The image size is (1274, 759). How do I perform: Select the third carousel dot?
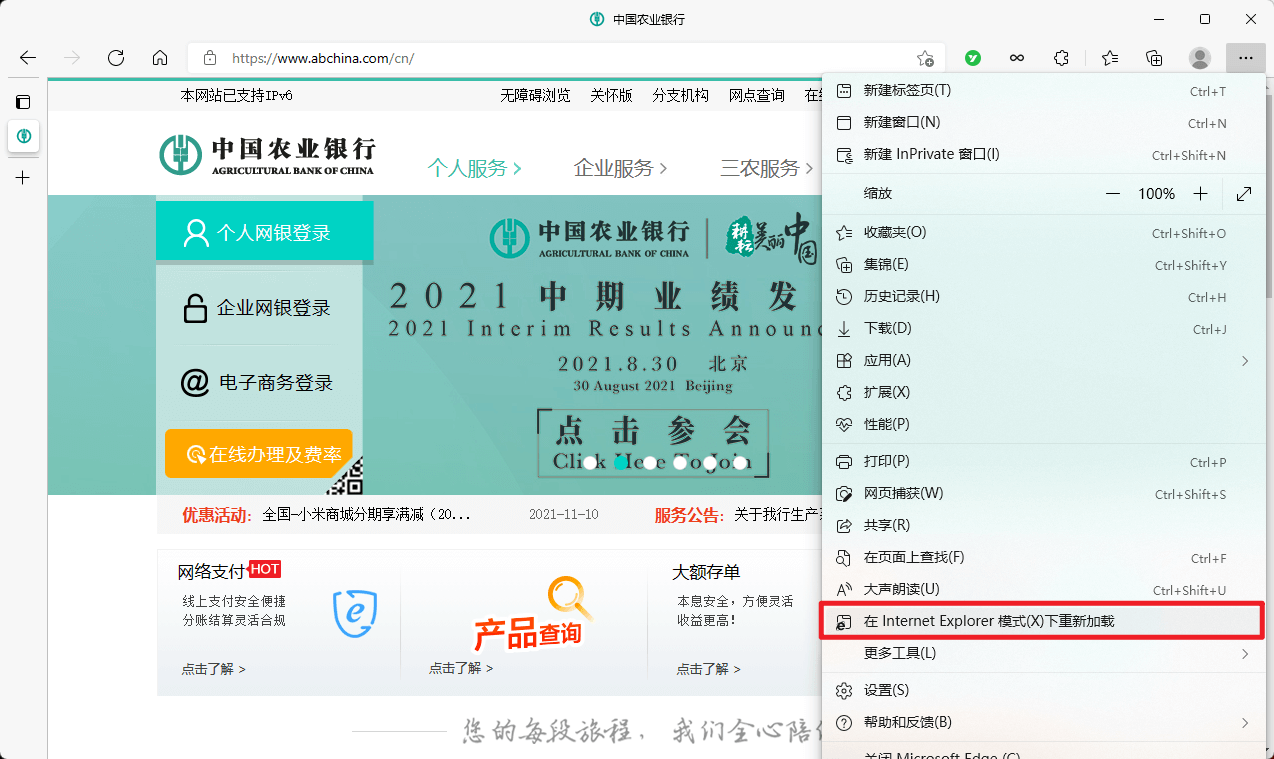650,462
